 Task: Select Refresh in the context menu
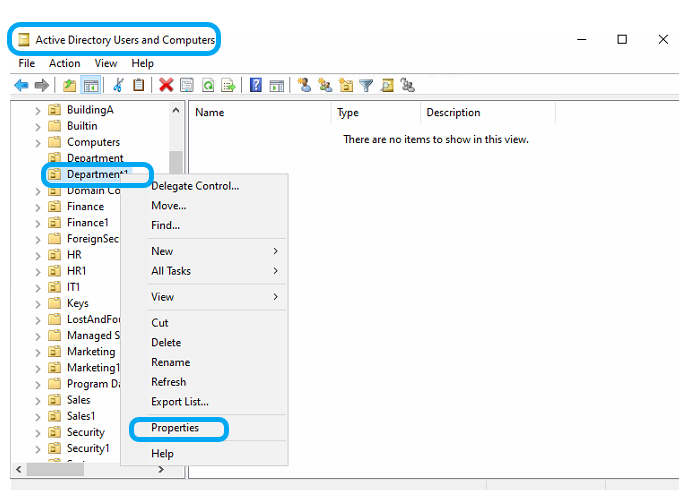(x=204, y=382)
